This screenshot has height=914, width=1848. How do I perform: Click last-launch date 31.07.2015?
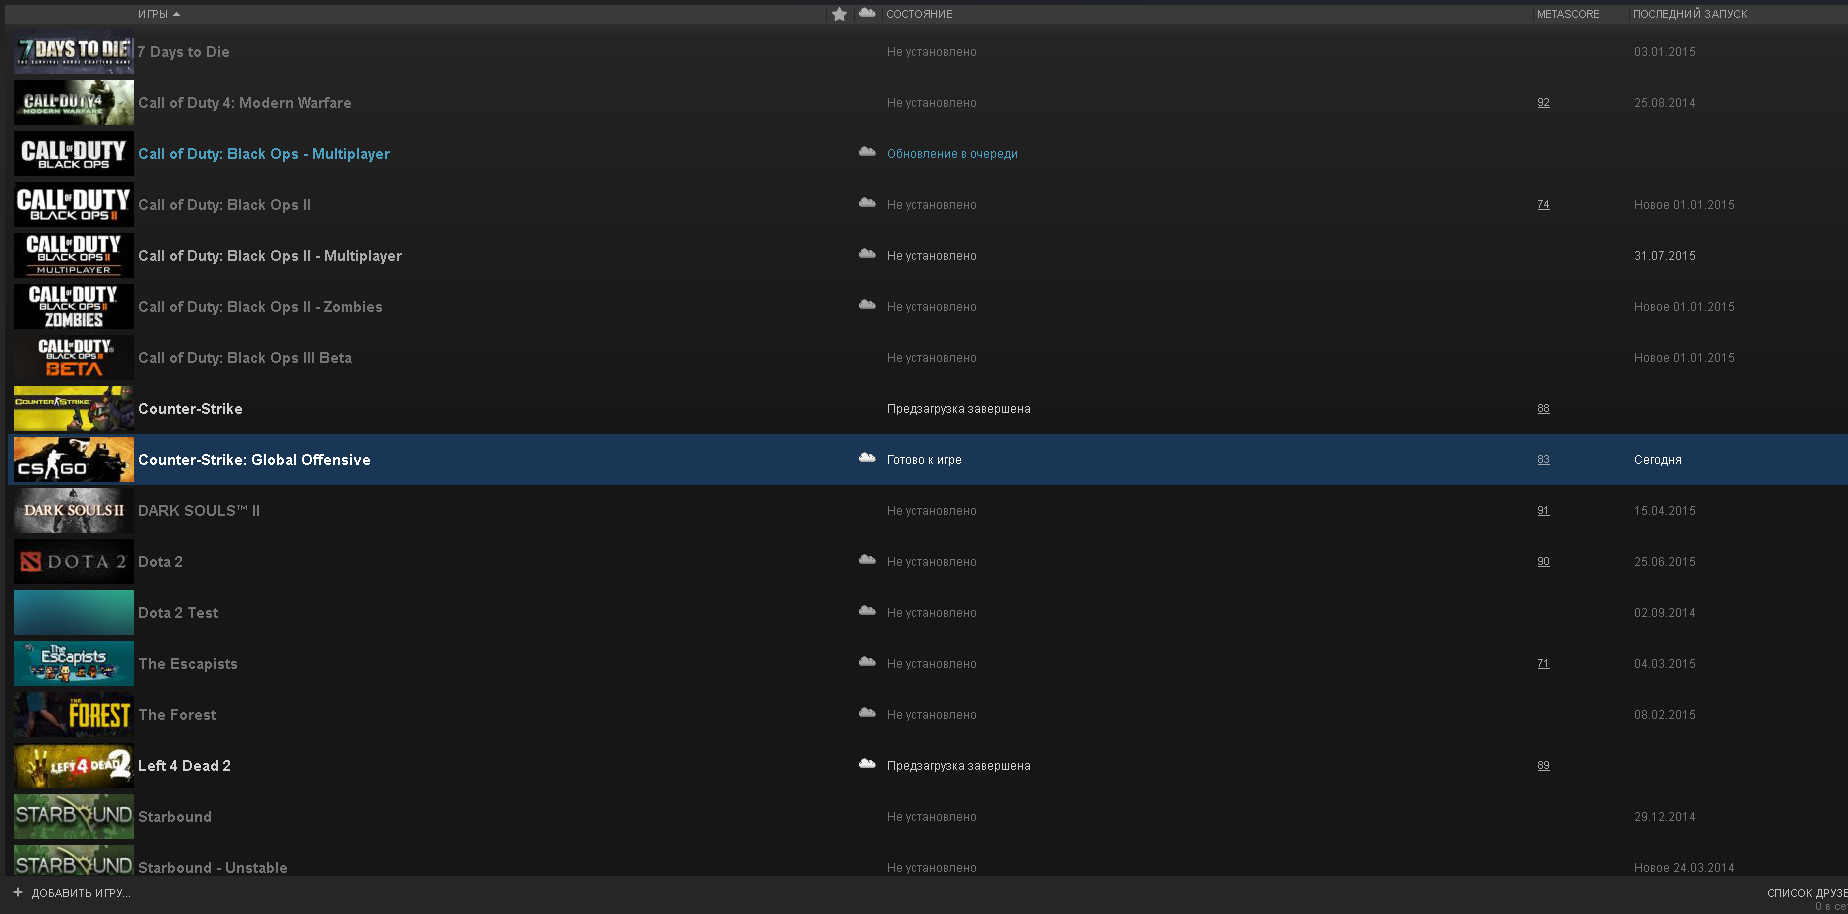(1665, 256)
